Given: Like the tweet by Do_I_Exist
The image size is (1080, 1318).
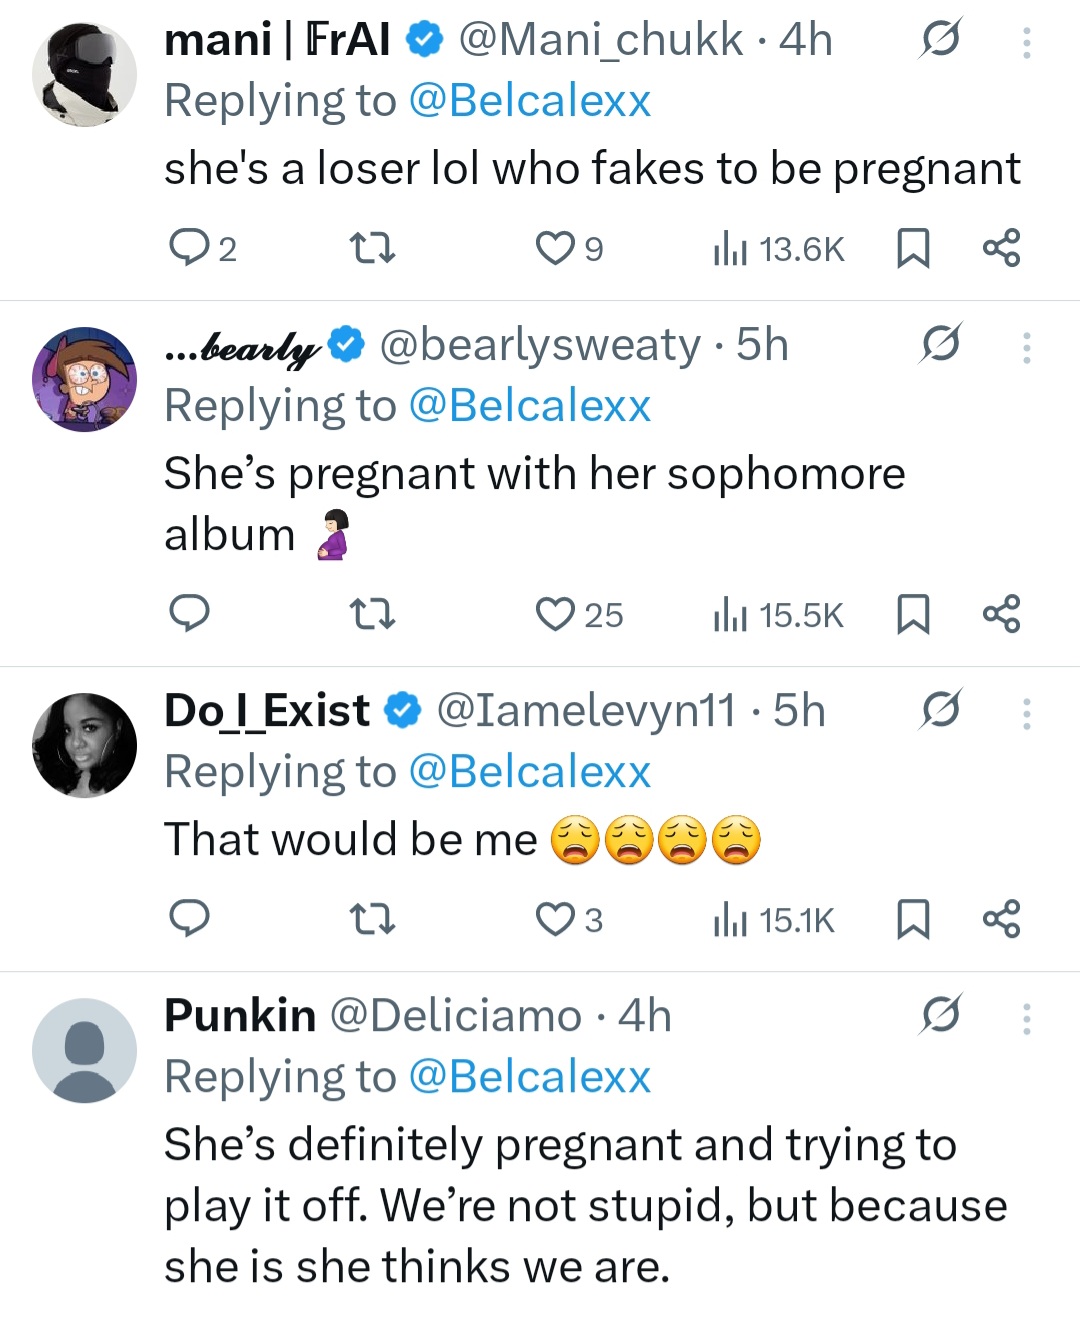Looking at the screenshot, I should (x=555, y=919).
